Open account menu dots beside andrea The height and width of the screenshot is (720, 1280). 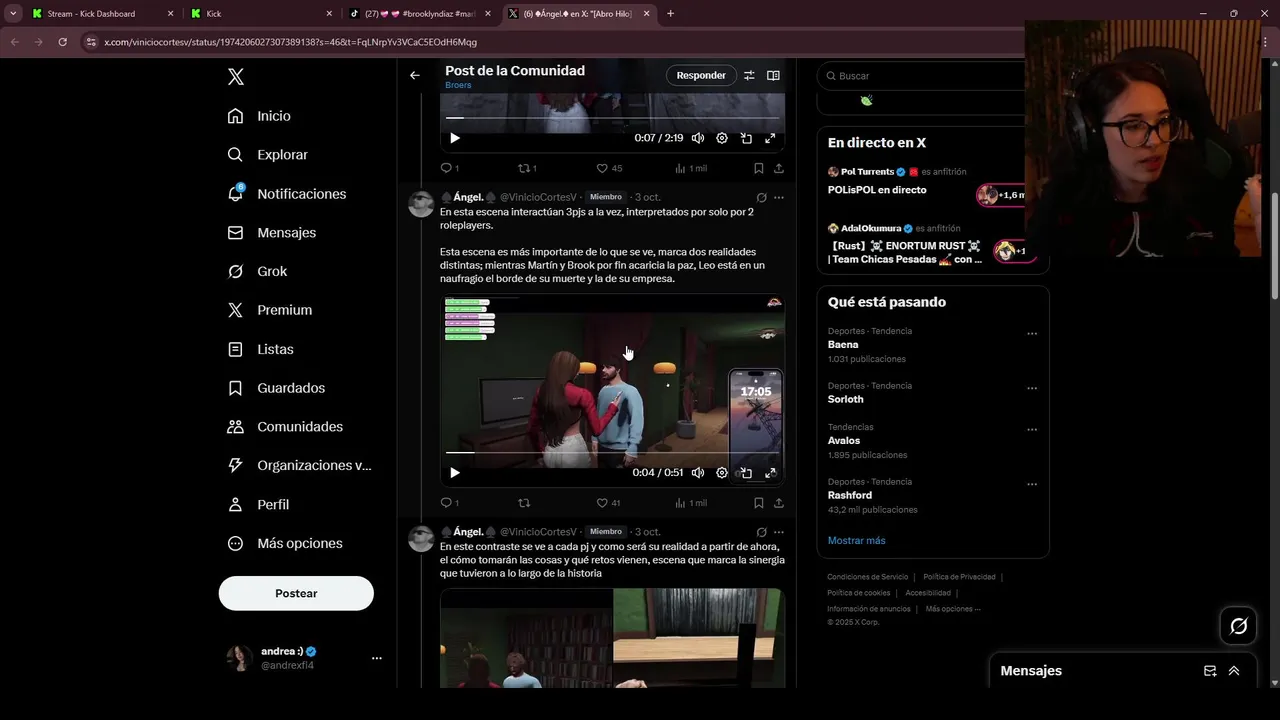(377, 658)
